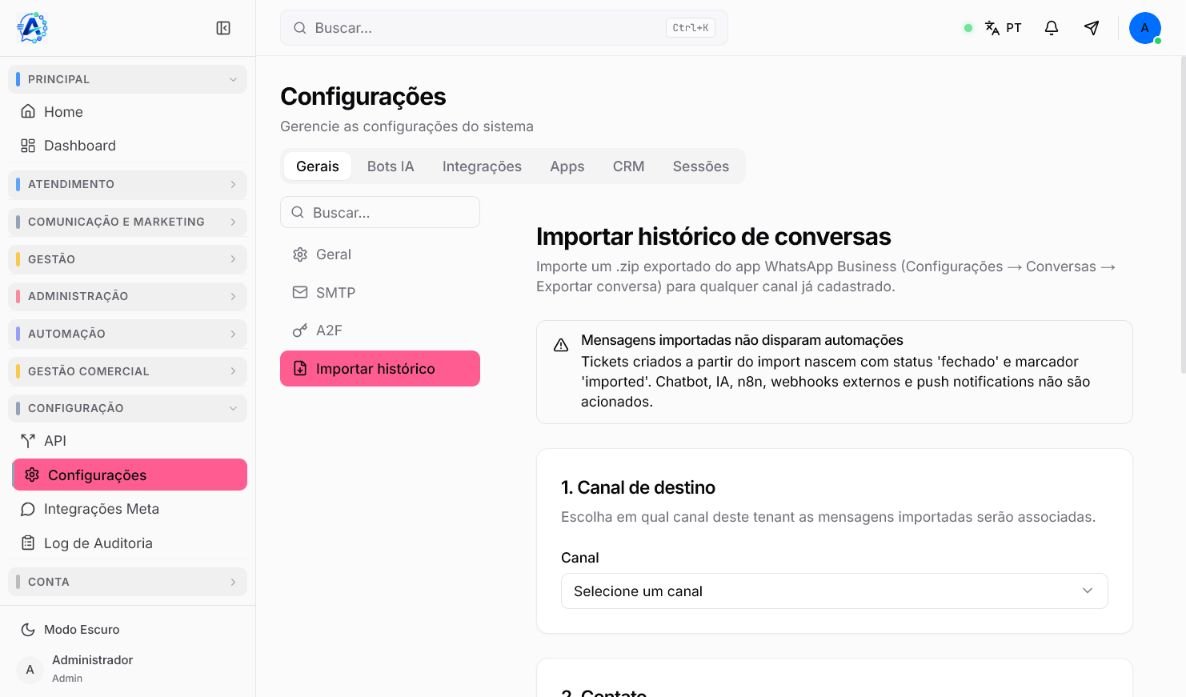Click the Importar histórico file icon

coord(300,369)
